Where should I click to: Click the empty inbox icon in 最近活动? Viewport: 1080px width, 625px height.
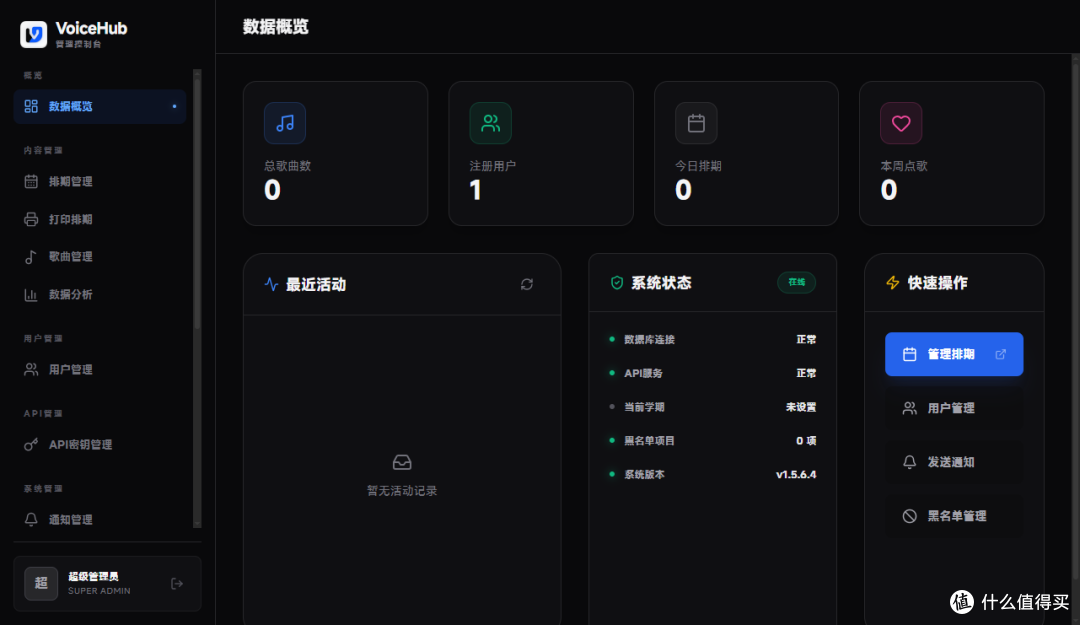(x=402, y=462)
